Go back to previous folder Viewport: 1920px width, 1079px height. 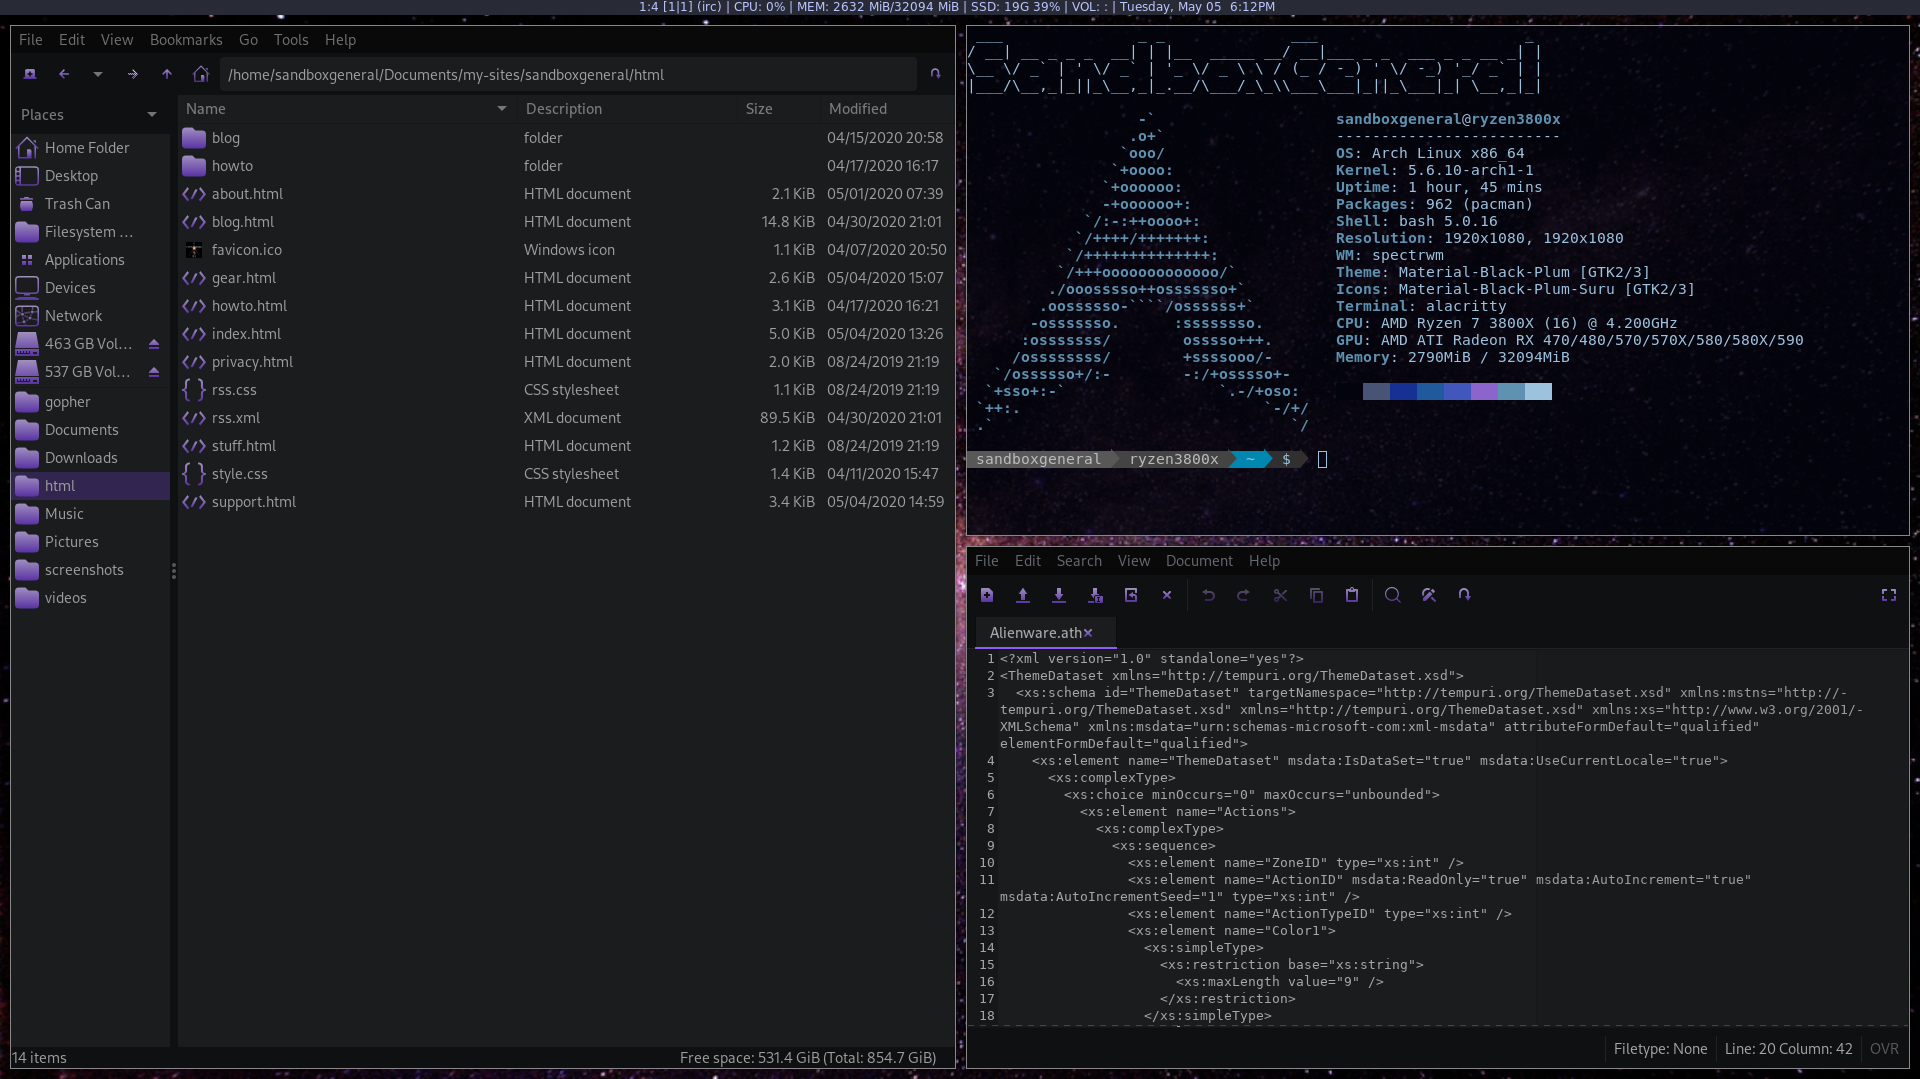coord(64,74)
